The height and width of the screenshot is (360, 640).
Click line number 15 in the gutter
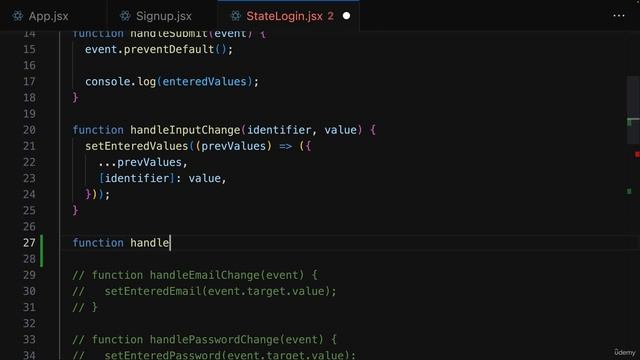pyautogui.click(x=29, y=49)
